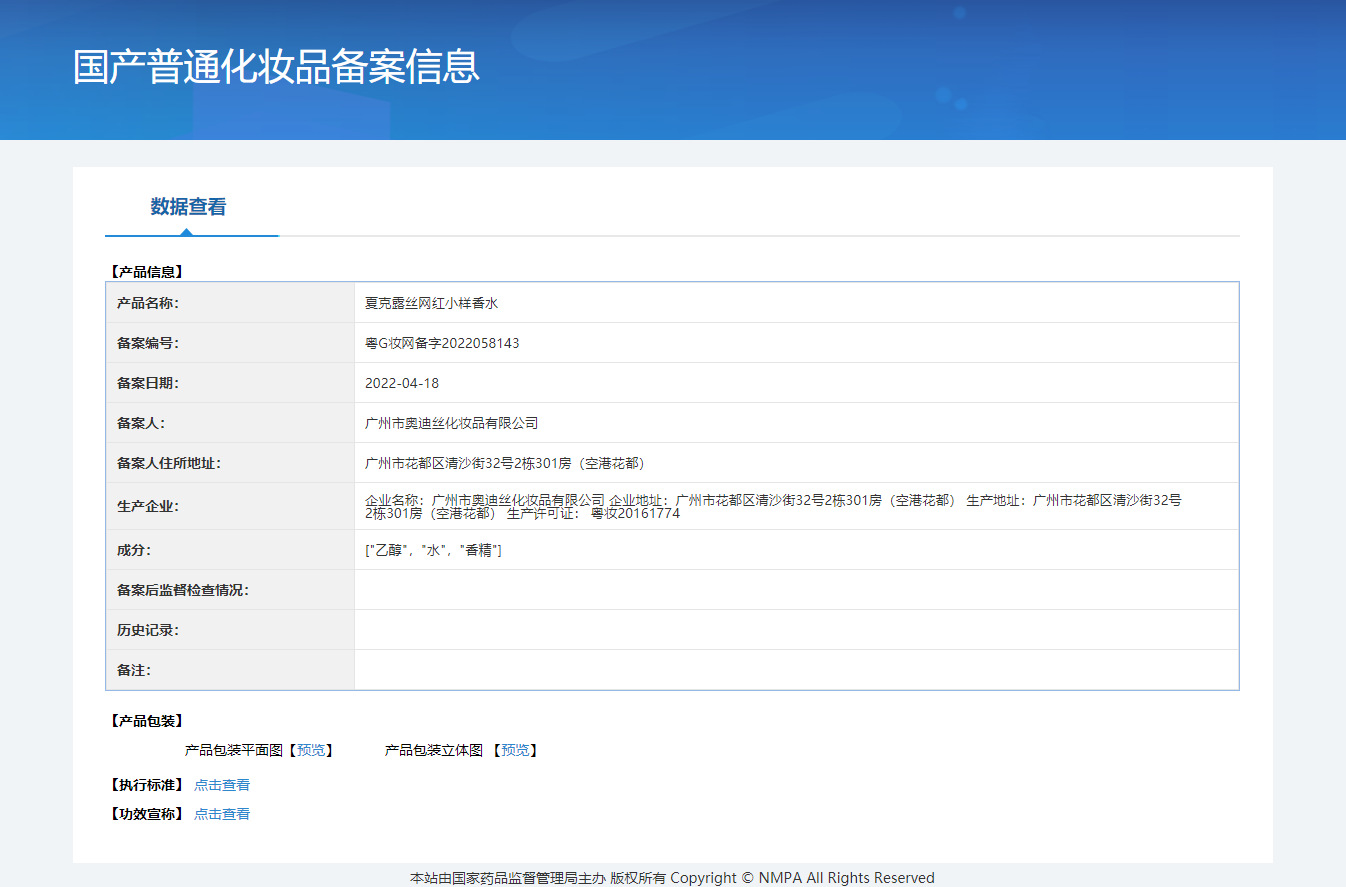Click the NMPA copyright notice in footer
Image resolution: width=1346 pixels, height=887 pixels.
[670, 877]
